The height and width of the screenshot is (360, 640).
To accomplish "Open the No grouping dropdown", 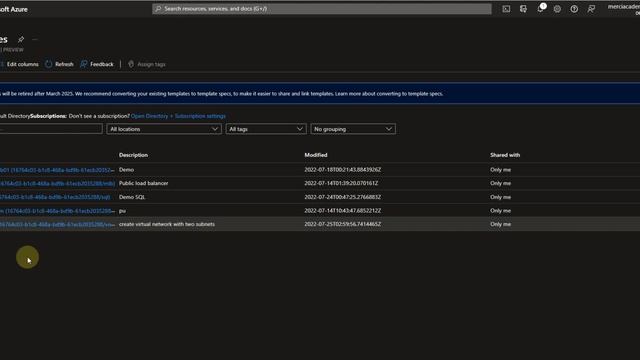I will pos(353,129).
